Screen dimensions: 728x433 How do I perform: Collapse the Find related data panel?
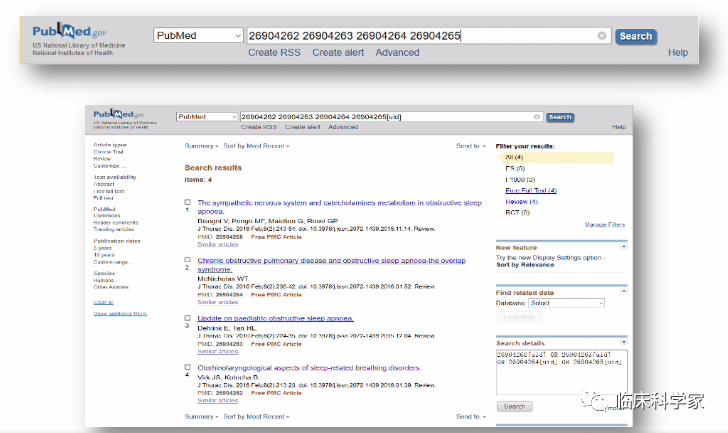(624, 291)
